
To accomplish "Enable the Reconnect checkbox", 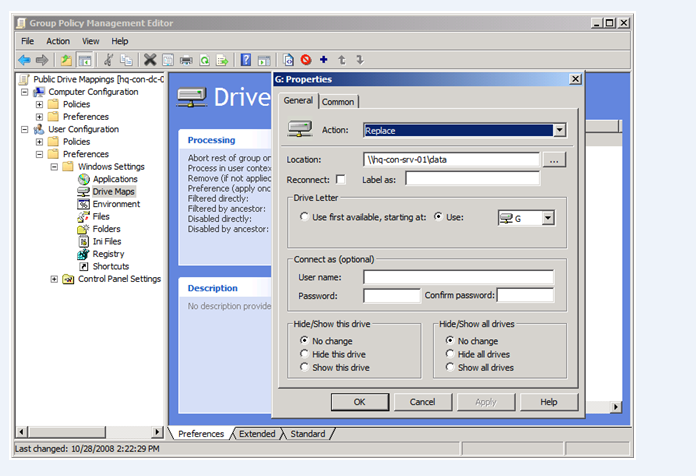I will (x=341, y=179).
